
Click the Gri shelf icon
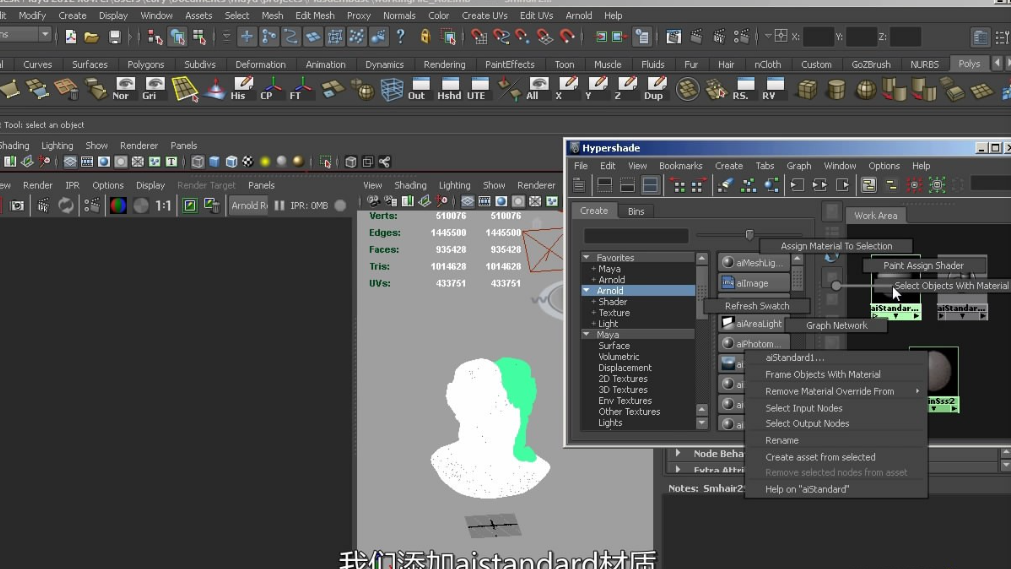pyautogui.click(x=153, y=88)
